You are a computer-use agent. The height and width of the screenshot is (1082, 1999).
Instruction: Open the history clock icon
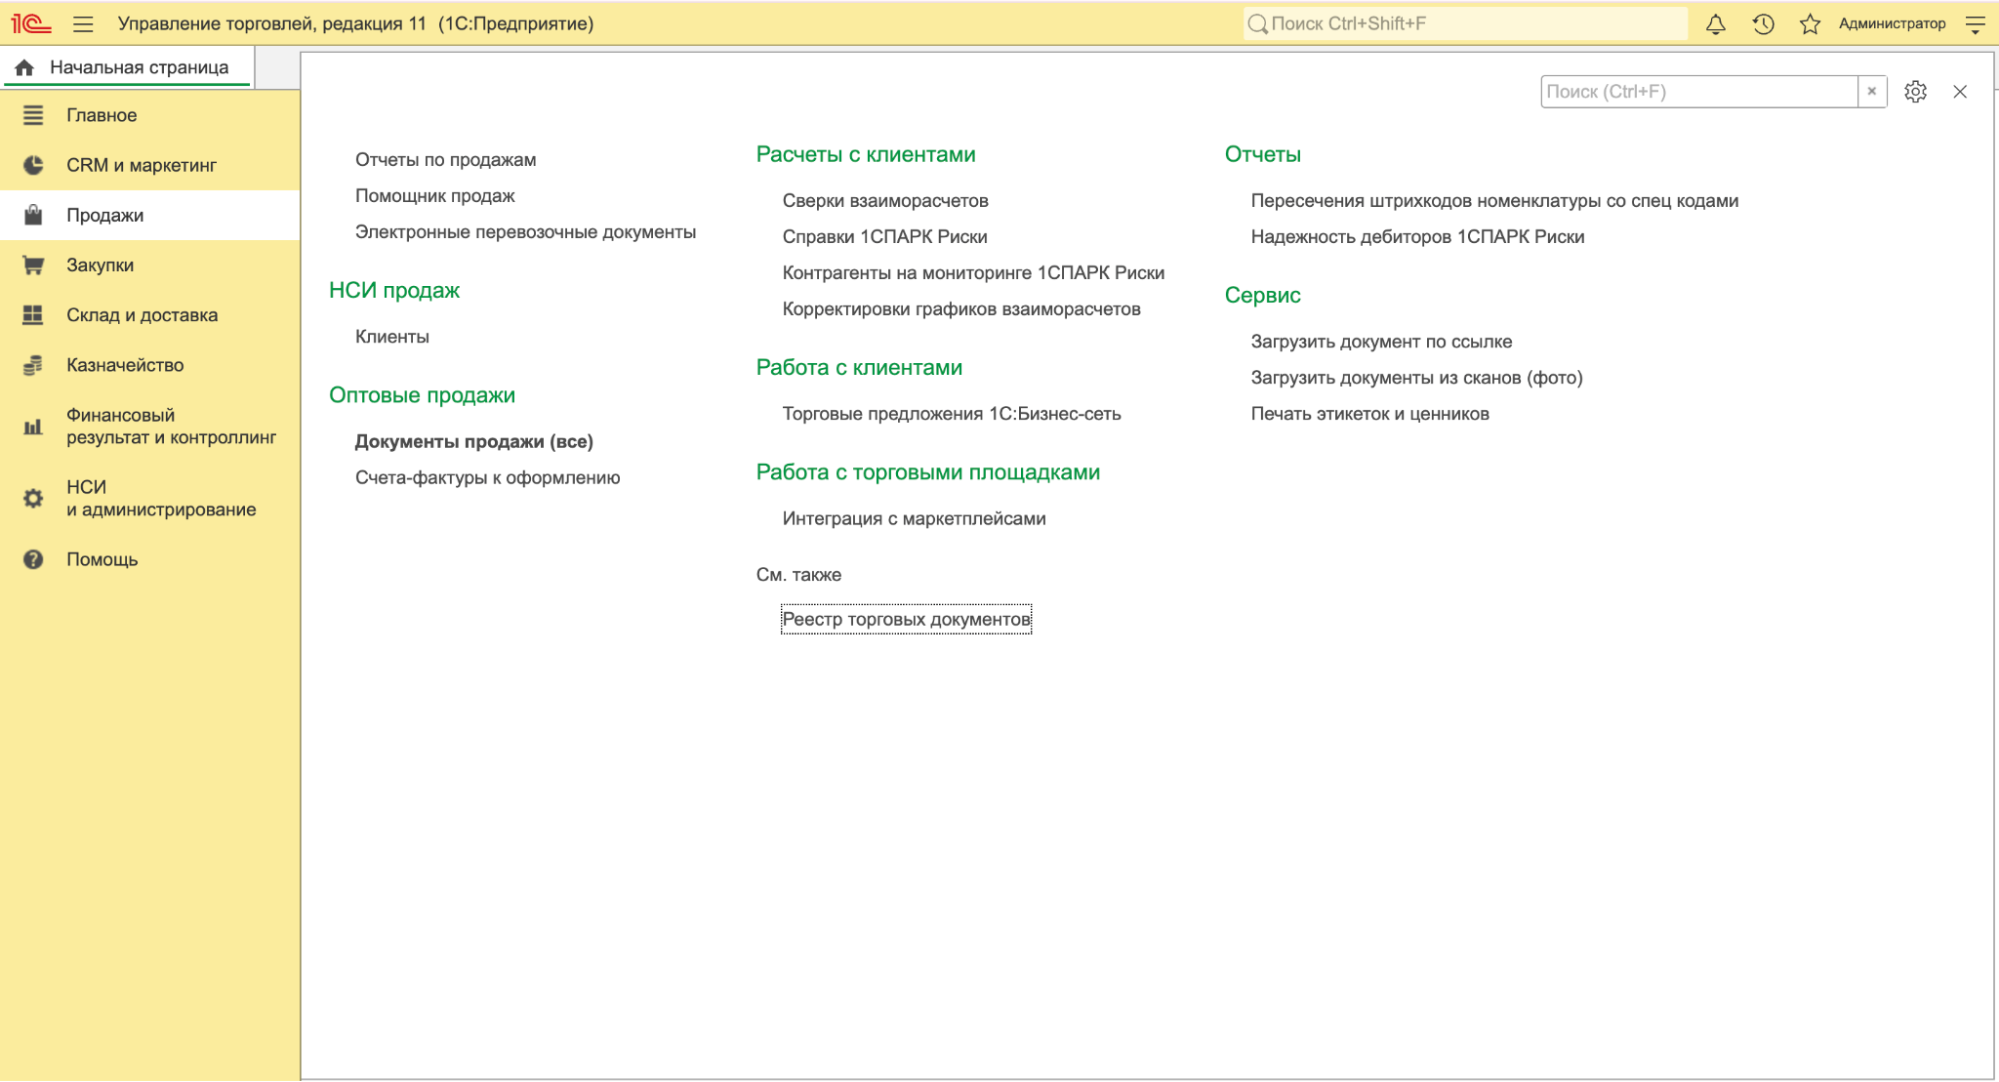pos(1763,23)
